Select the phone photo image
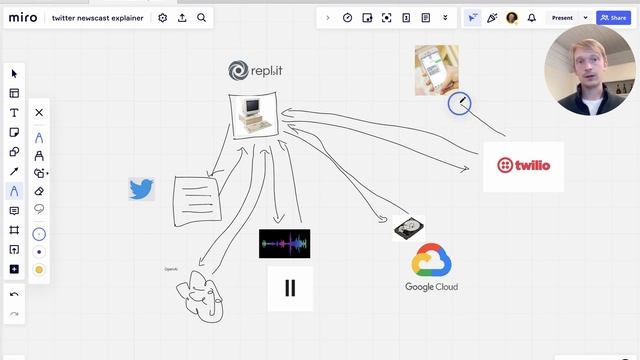The image size is (640, 360). [x=437, y=70]
